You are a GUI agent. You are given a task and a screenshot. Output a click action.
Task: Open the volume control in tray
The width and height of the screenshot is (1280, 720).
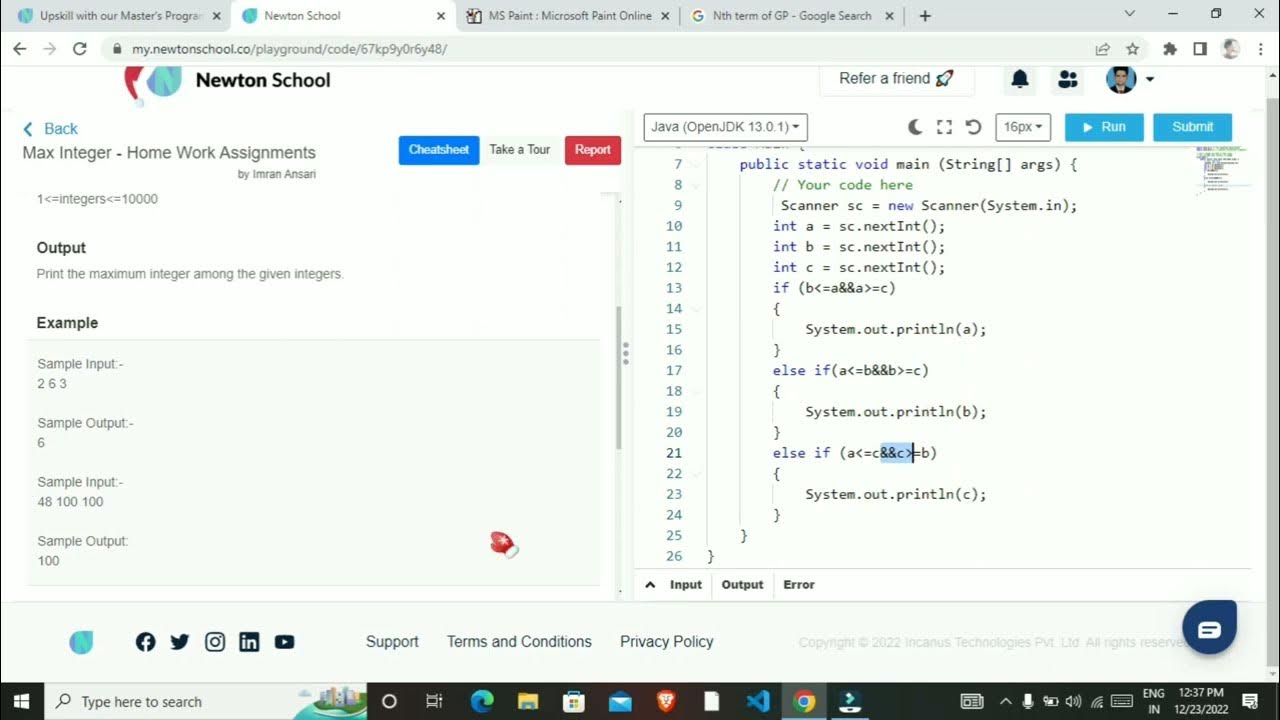(1073, 702)
